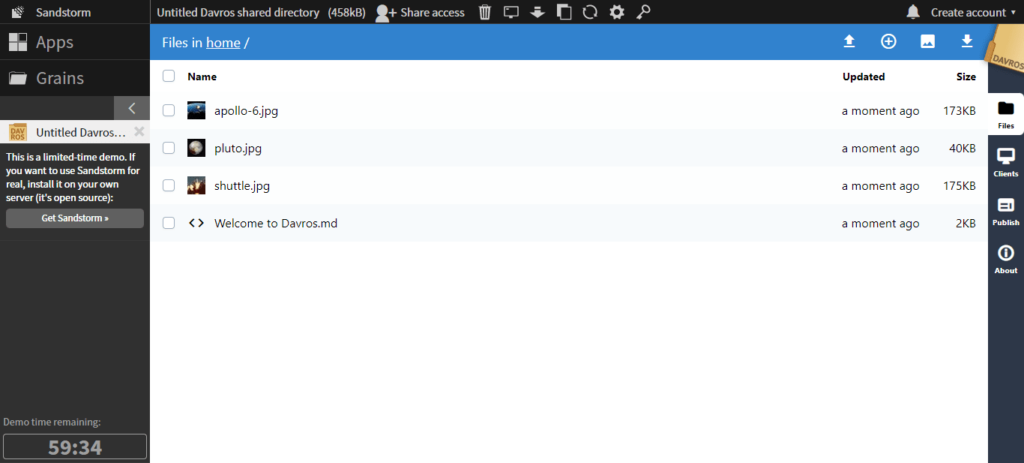Check the box for pluto.jpg
Image resolution: width=1024 pixels, height=463 pixels.
coord(169,148)
